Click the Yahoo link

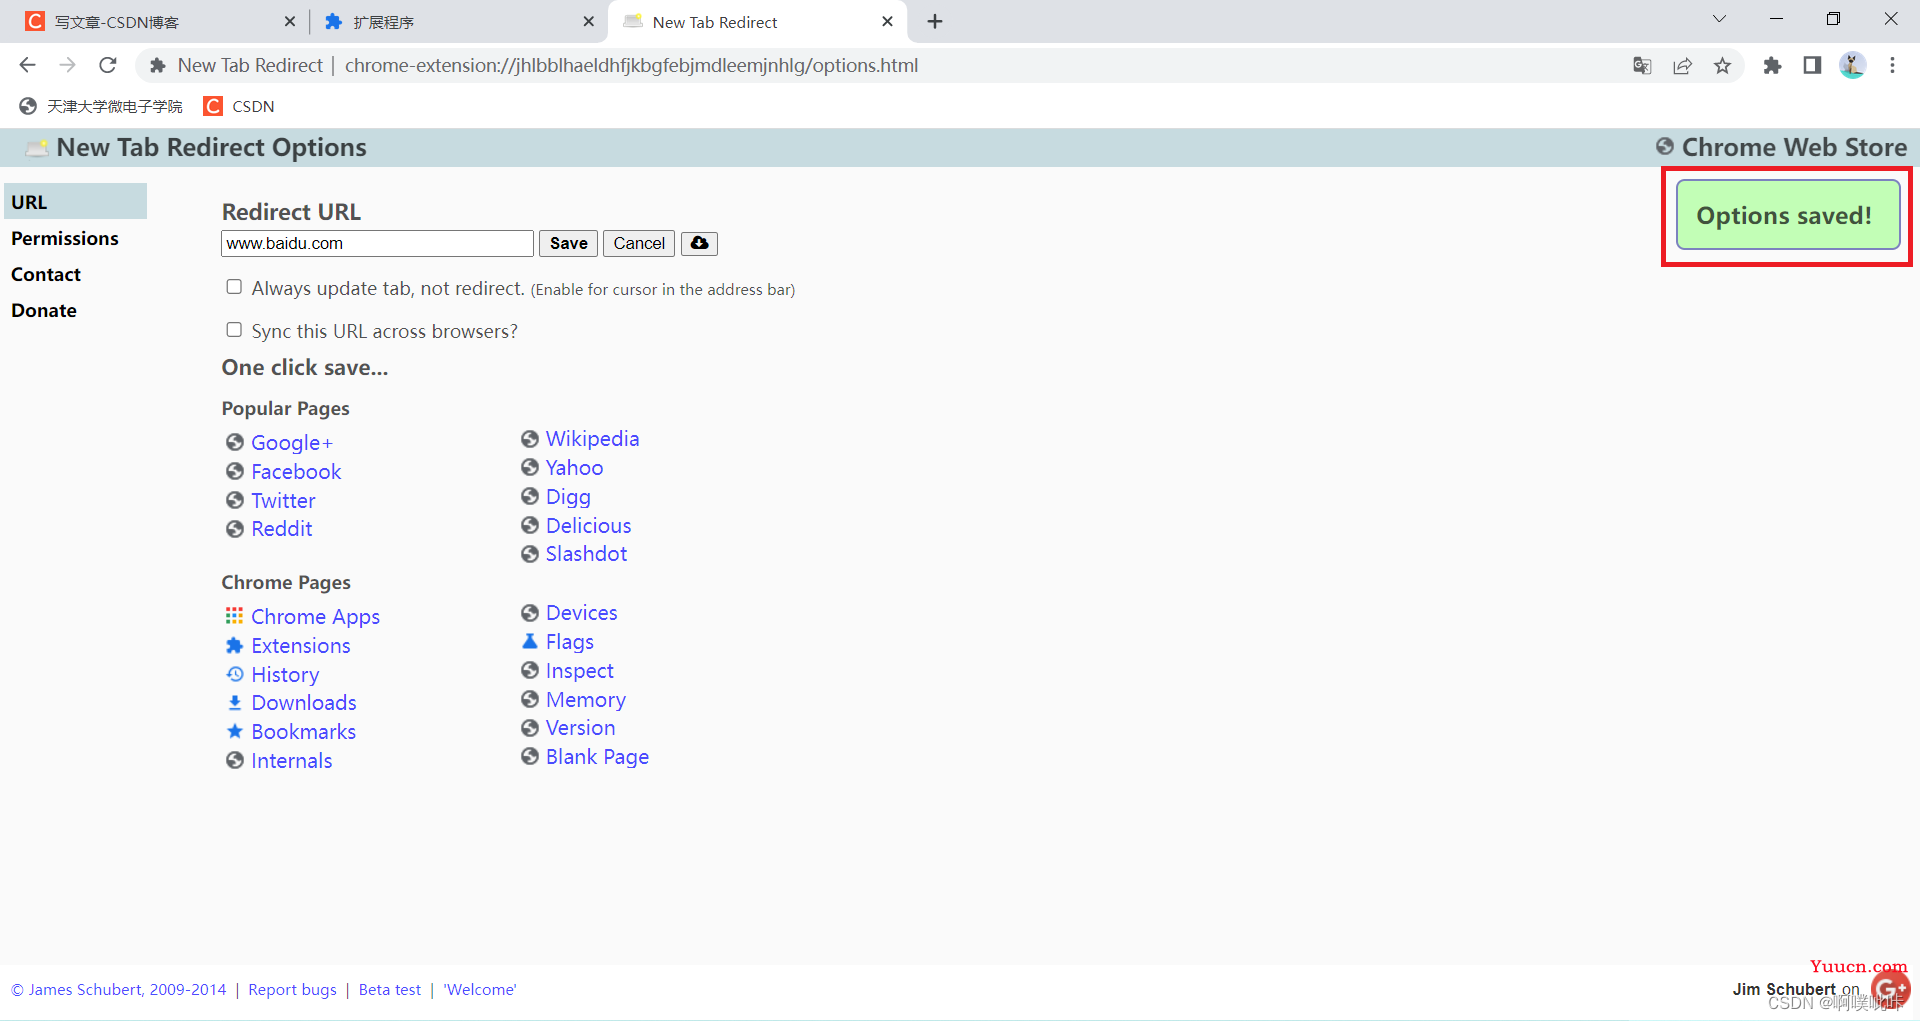click(574, 467)
